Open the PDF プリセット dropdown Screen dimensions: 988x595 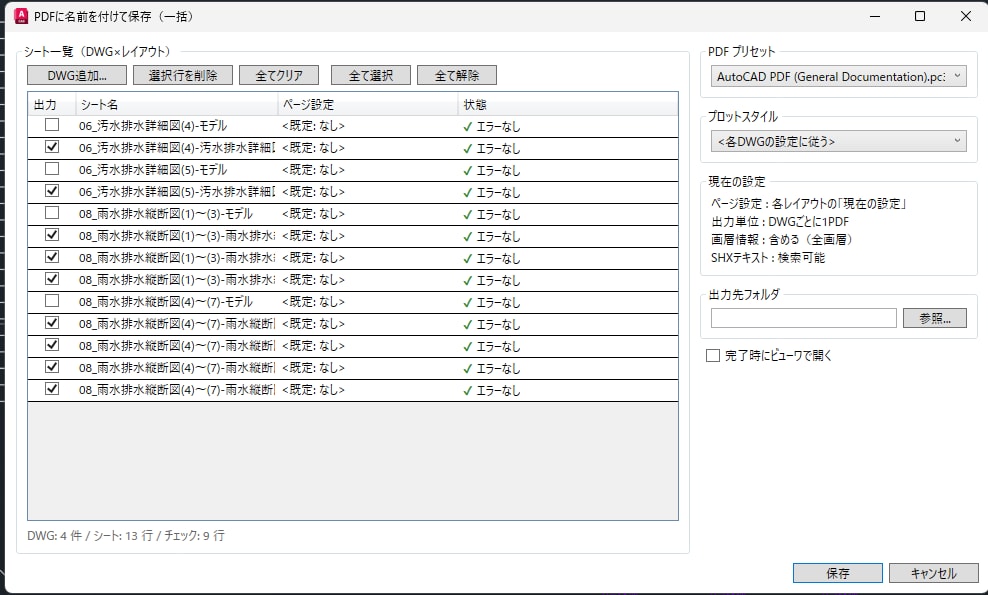[x=839, y=77]
